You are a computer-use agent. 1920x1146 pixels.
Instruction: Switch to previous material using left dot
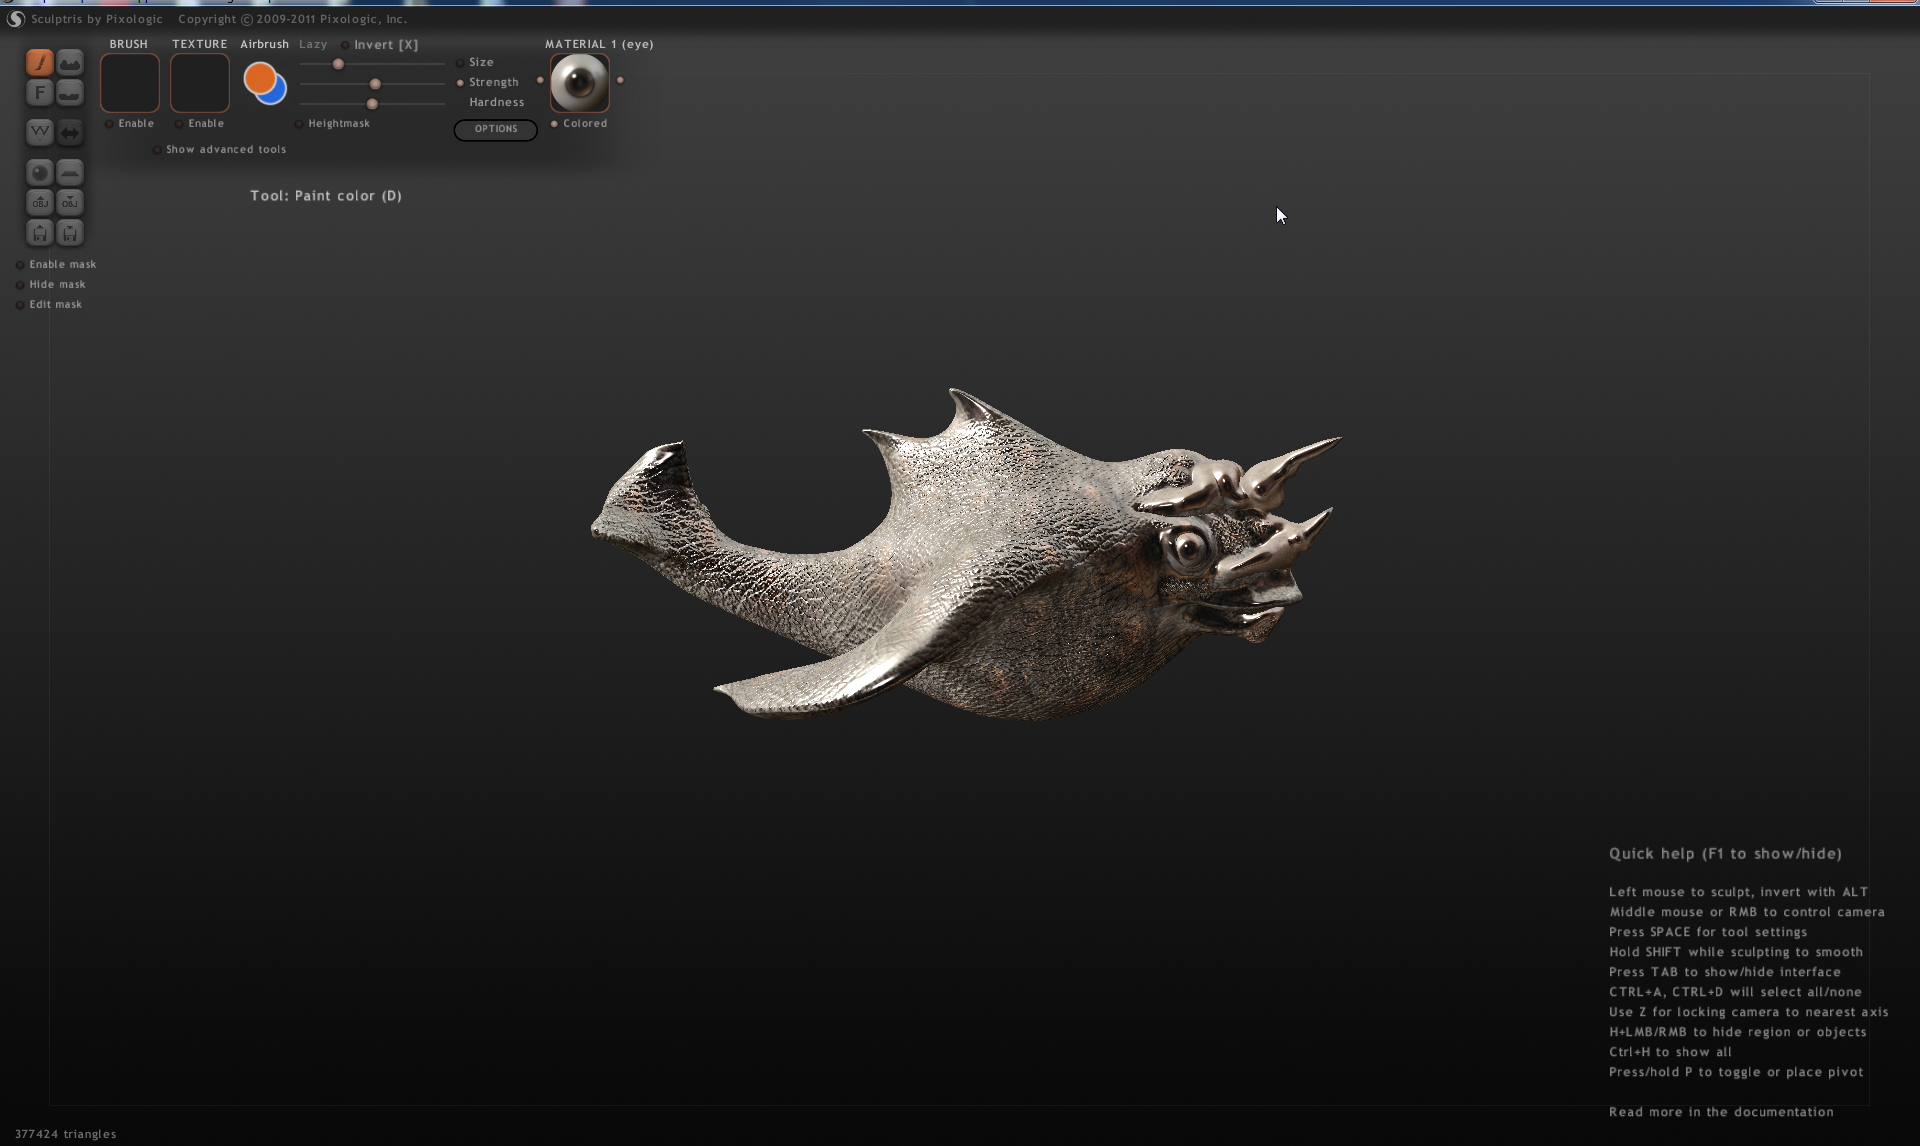click(540, 80)
